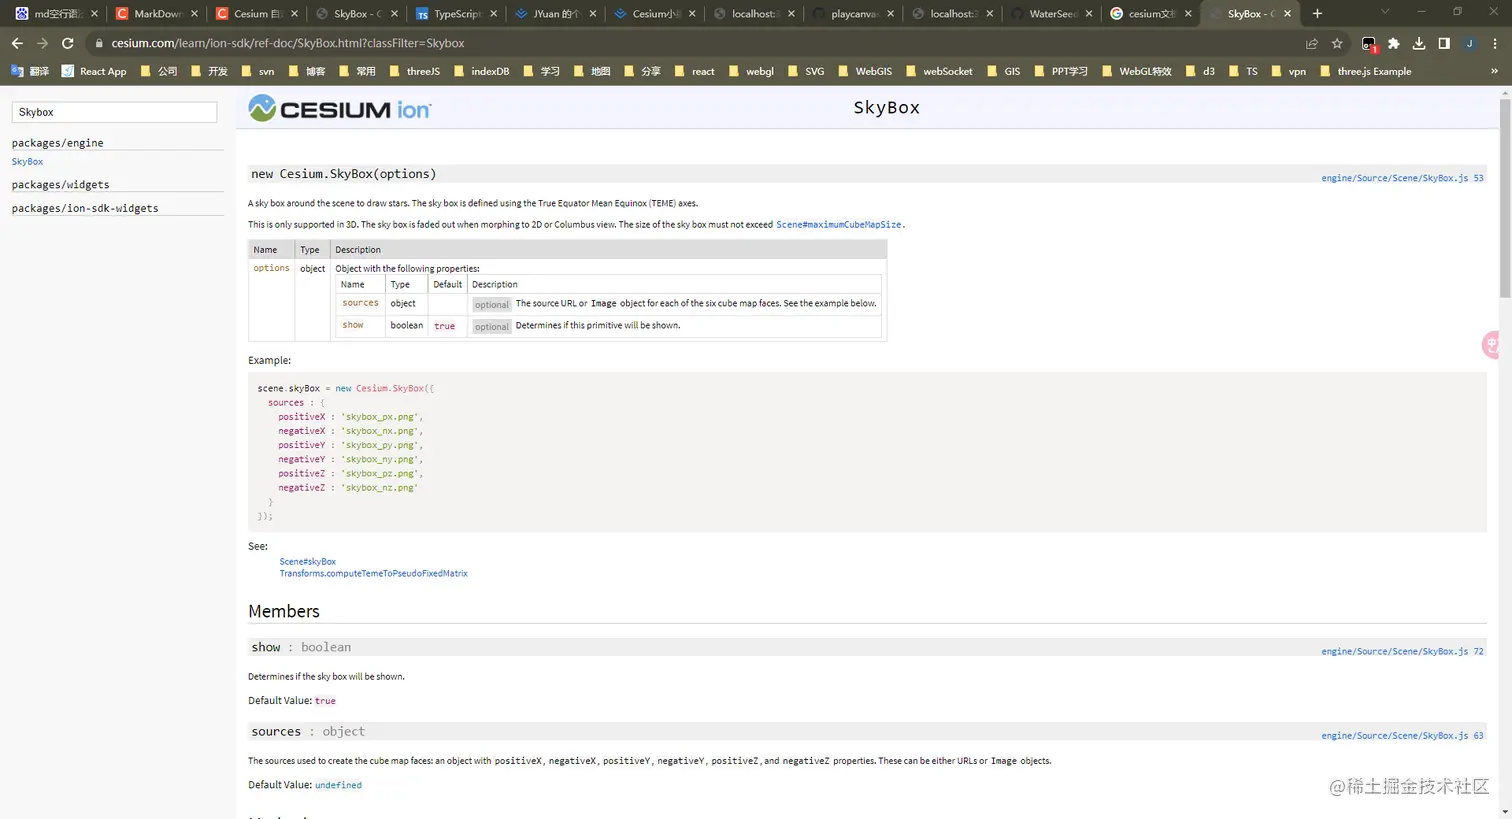Viewport: 1512px width, 819px height.
Task: View site information lock icon
Action: 98,43
